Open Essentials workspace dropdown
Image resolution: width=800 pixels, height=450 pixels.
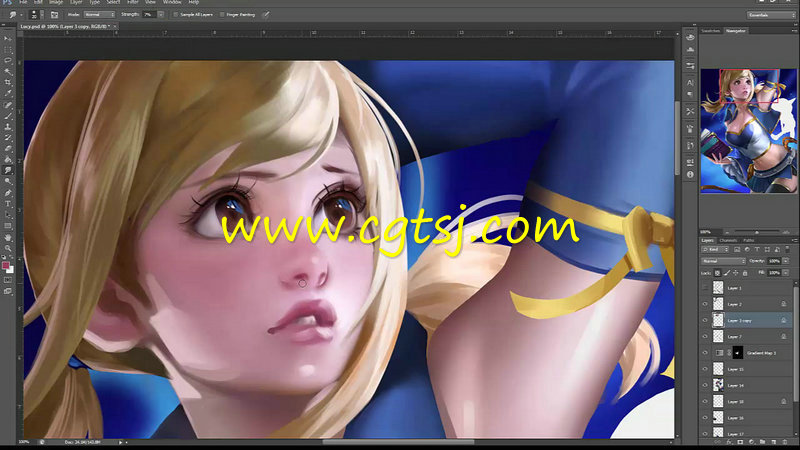771,15
